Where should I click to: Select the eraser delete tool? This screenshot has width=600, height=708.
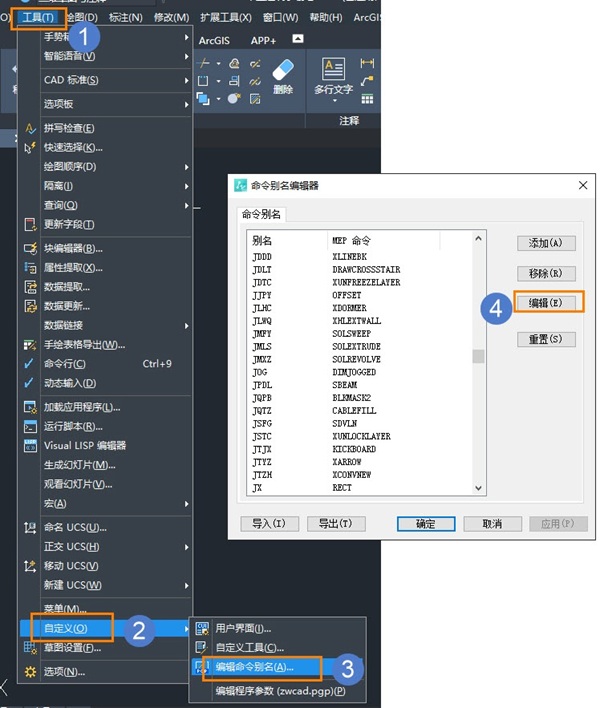click(283, 77)
